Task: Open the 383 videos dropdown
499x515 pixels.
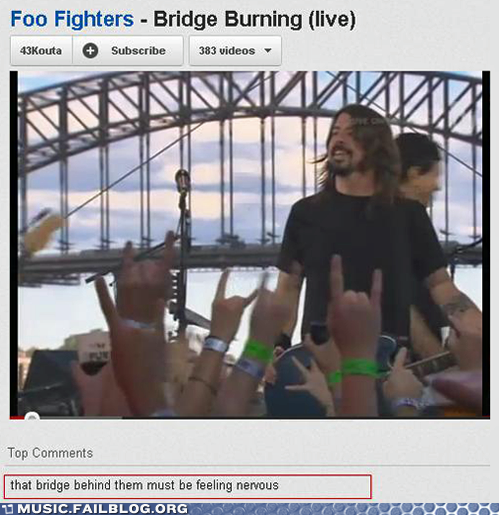Action: pos(235,51)
